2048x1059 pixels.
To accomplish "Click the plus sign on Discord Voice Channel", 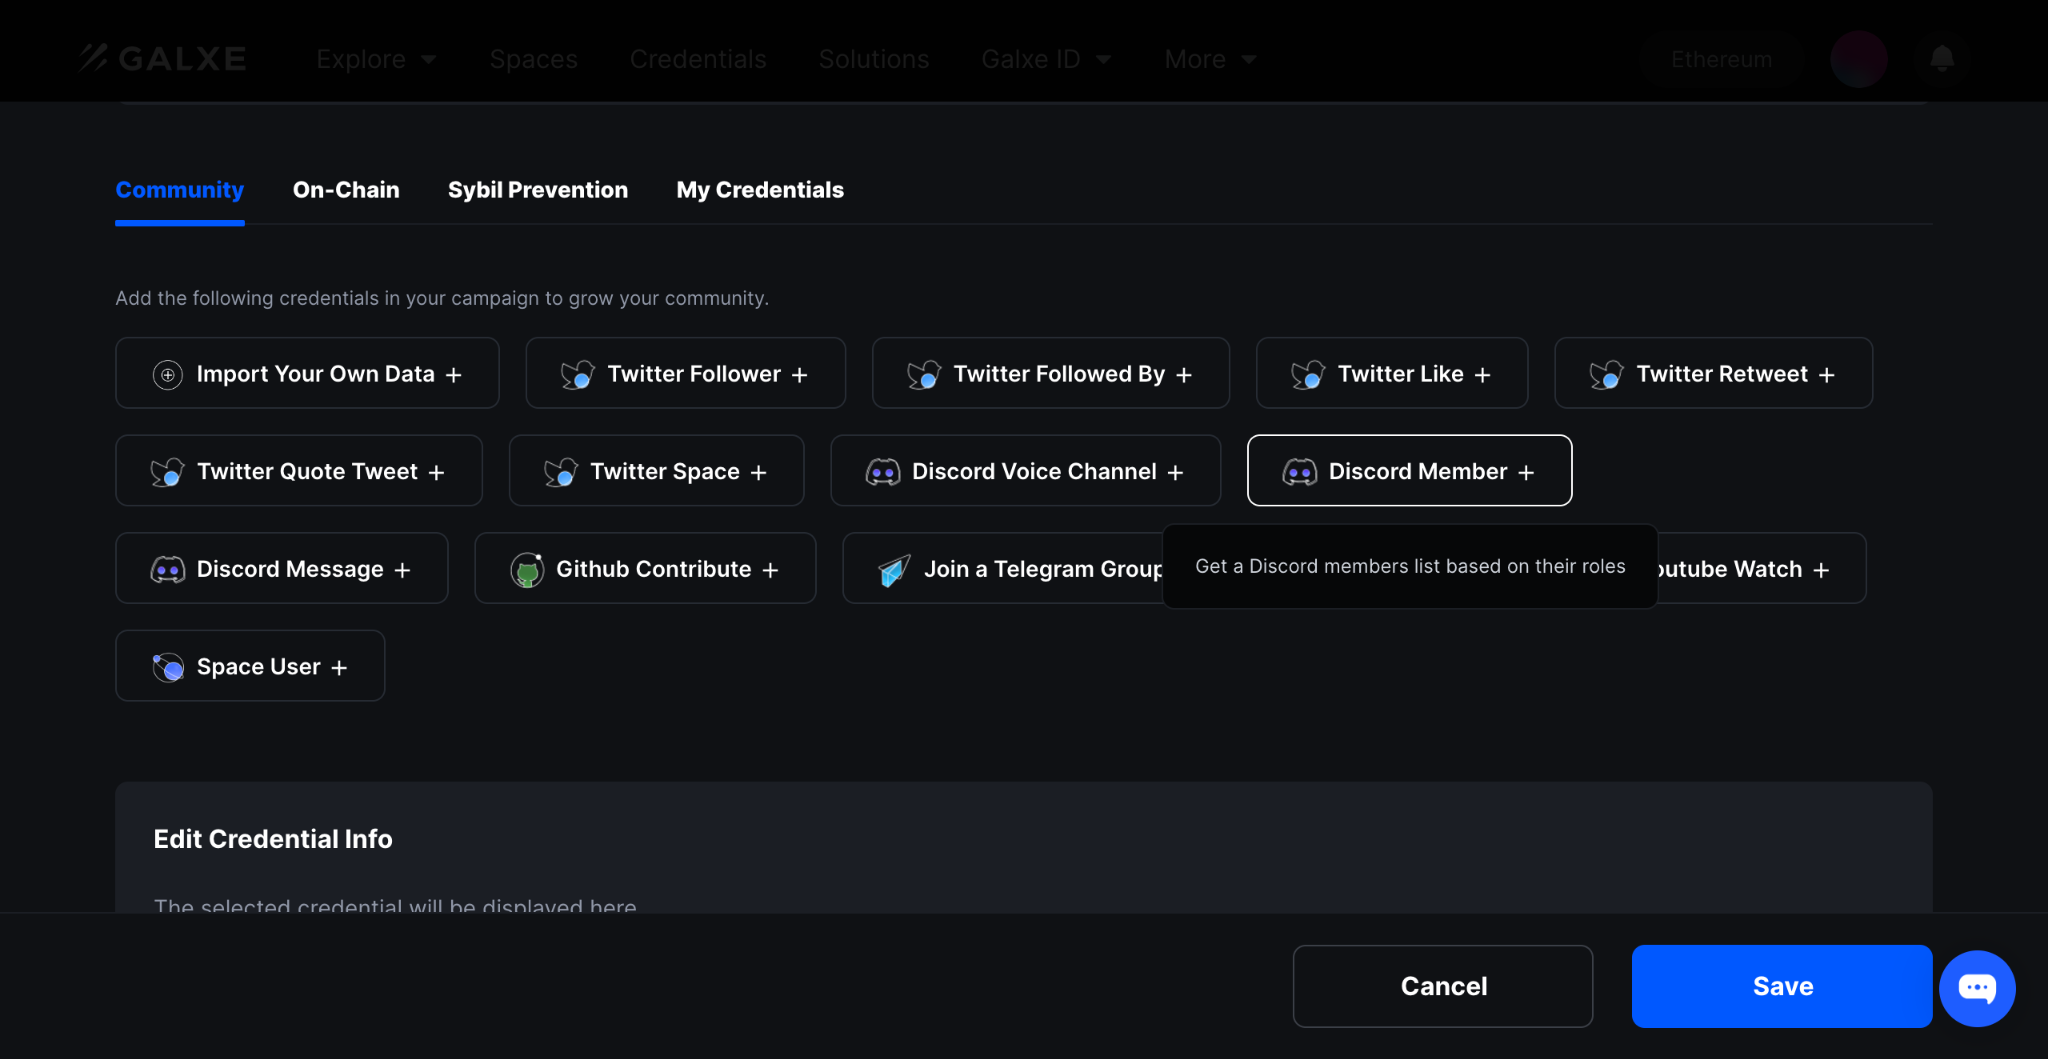I will pos(1175,472).
